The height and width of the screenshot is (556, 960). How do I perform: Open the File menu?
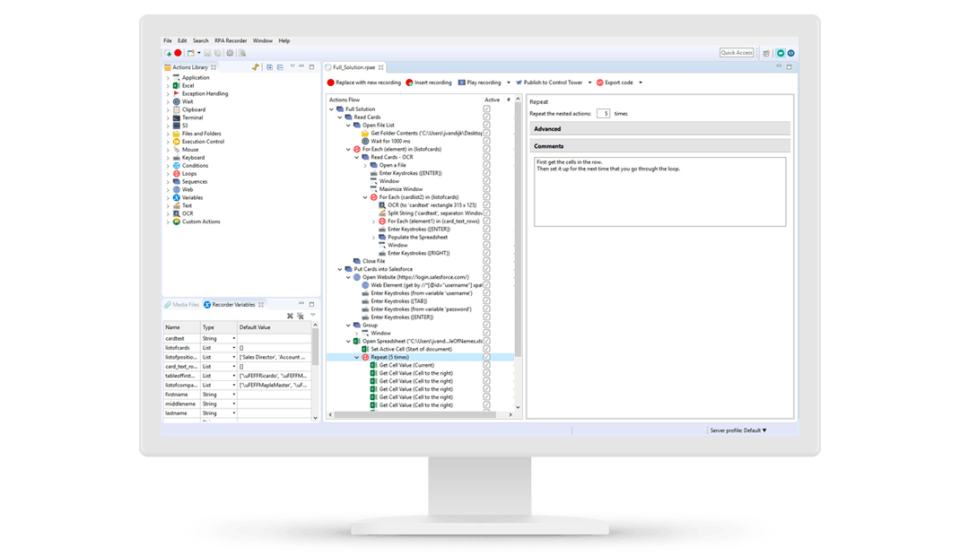168,41
